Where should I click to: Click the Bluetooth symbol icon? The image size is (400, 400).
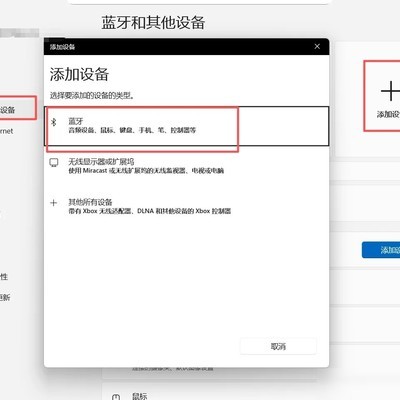point(54,122)
